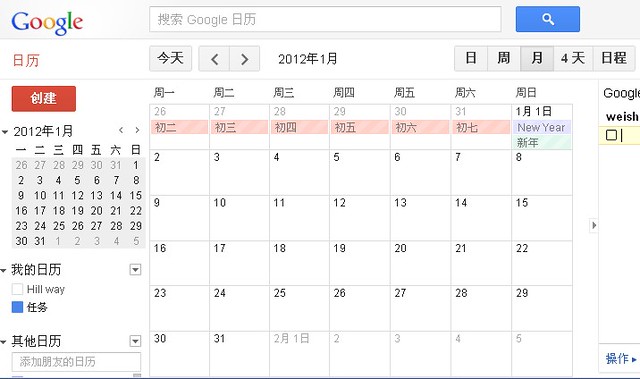640x379 pixels.
Task: Open the 操作 actions menu
Action: [621, 359]
